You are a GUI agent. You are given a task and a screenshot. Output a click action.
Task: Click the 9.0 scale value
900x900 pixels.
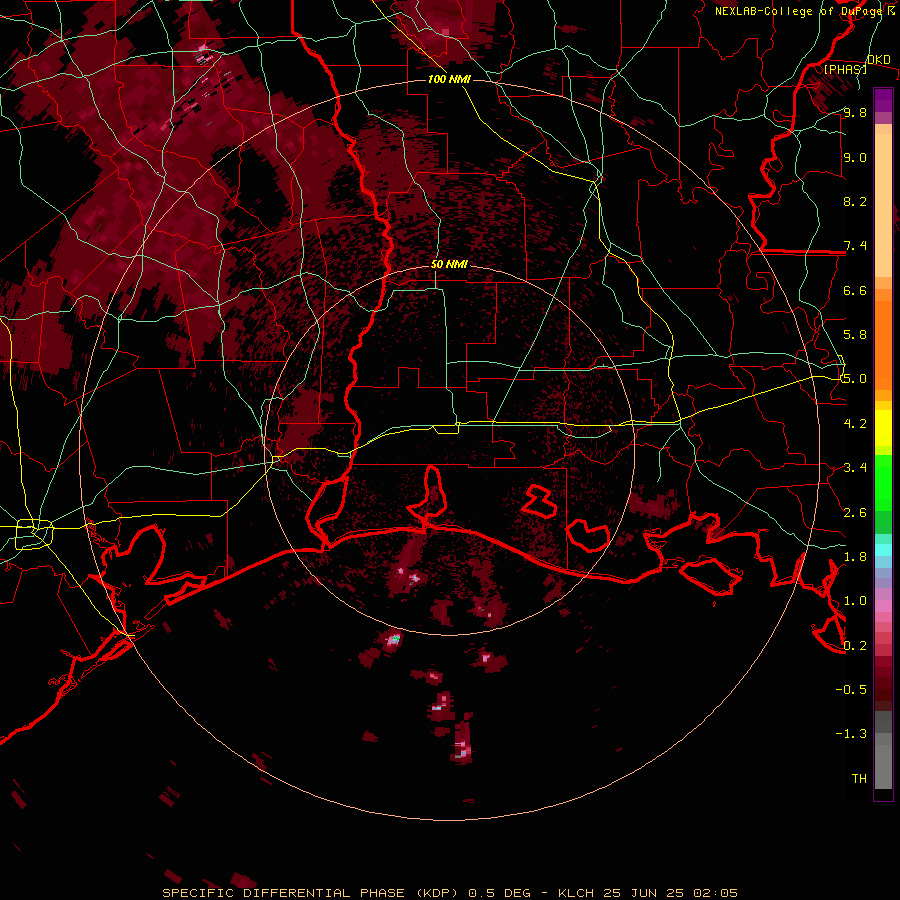point(855,157)
